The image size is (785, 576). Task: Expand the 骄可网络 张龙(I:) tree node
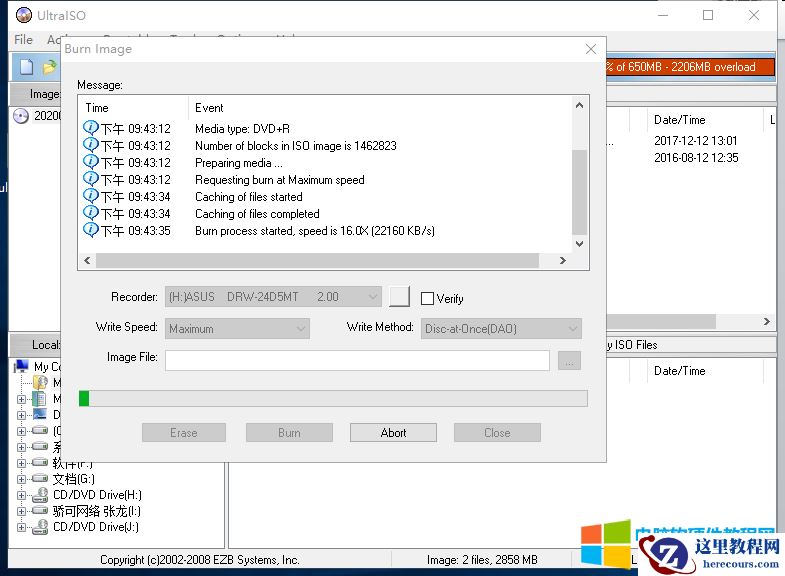[x=22, y=511]
